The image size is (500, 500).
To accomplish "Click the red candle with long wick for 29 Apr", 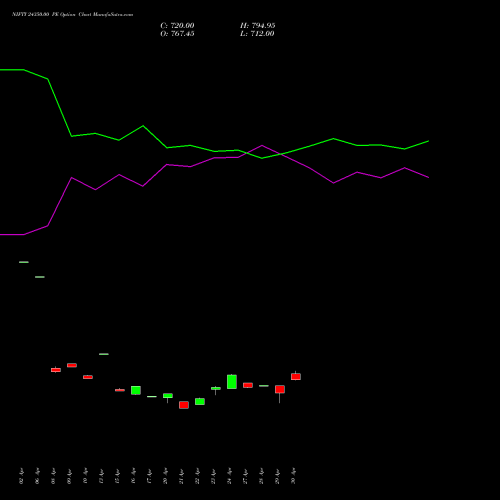I will pyautogui.click(x=280, y=389).
